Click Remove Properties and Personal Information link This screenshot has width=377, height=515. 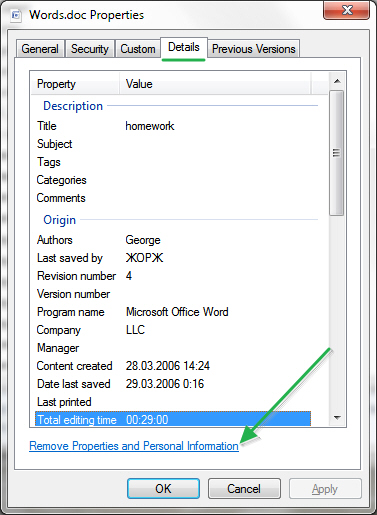[134, 446]
